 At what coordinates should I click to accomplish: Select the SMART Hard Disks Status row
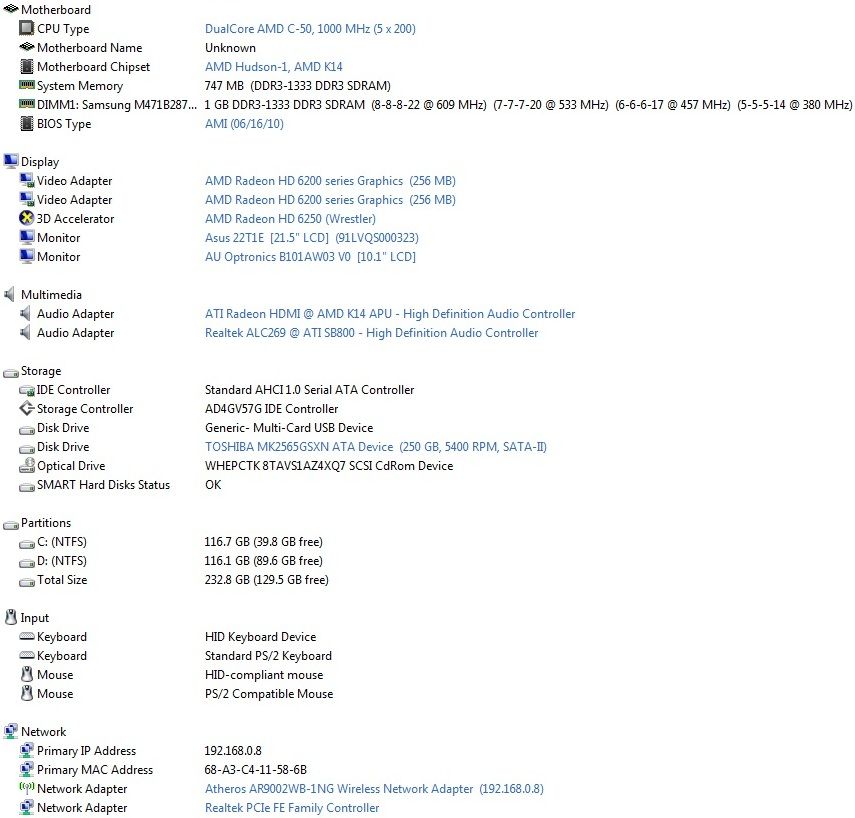(103, 485)
